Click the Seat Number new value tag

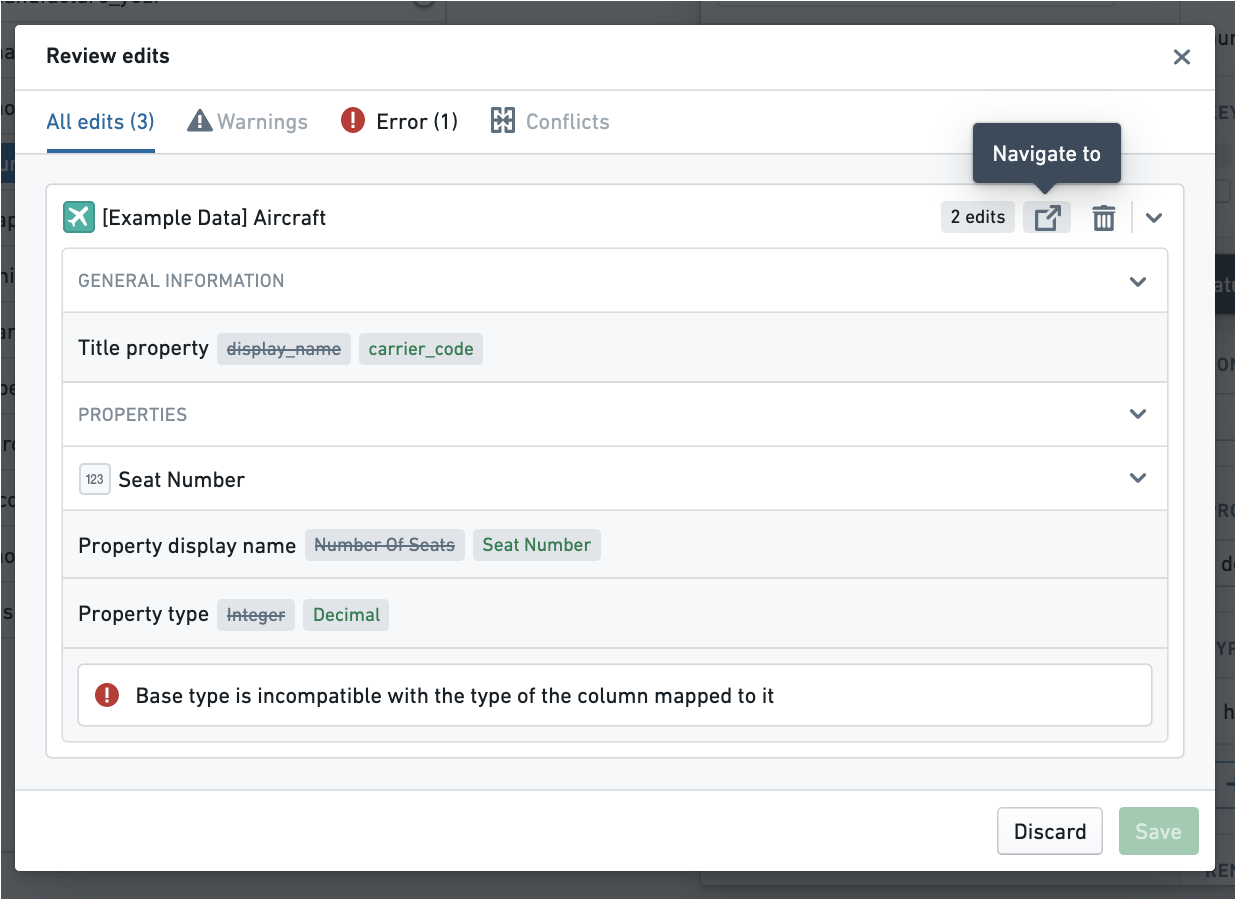(x=537, y=545)
